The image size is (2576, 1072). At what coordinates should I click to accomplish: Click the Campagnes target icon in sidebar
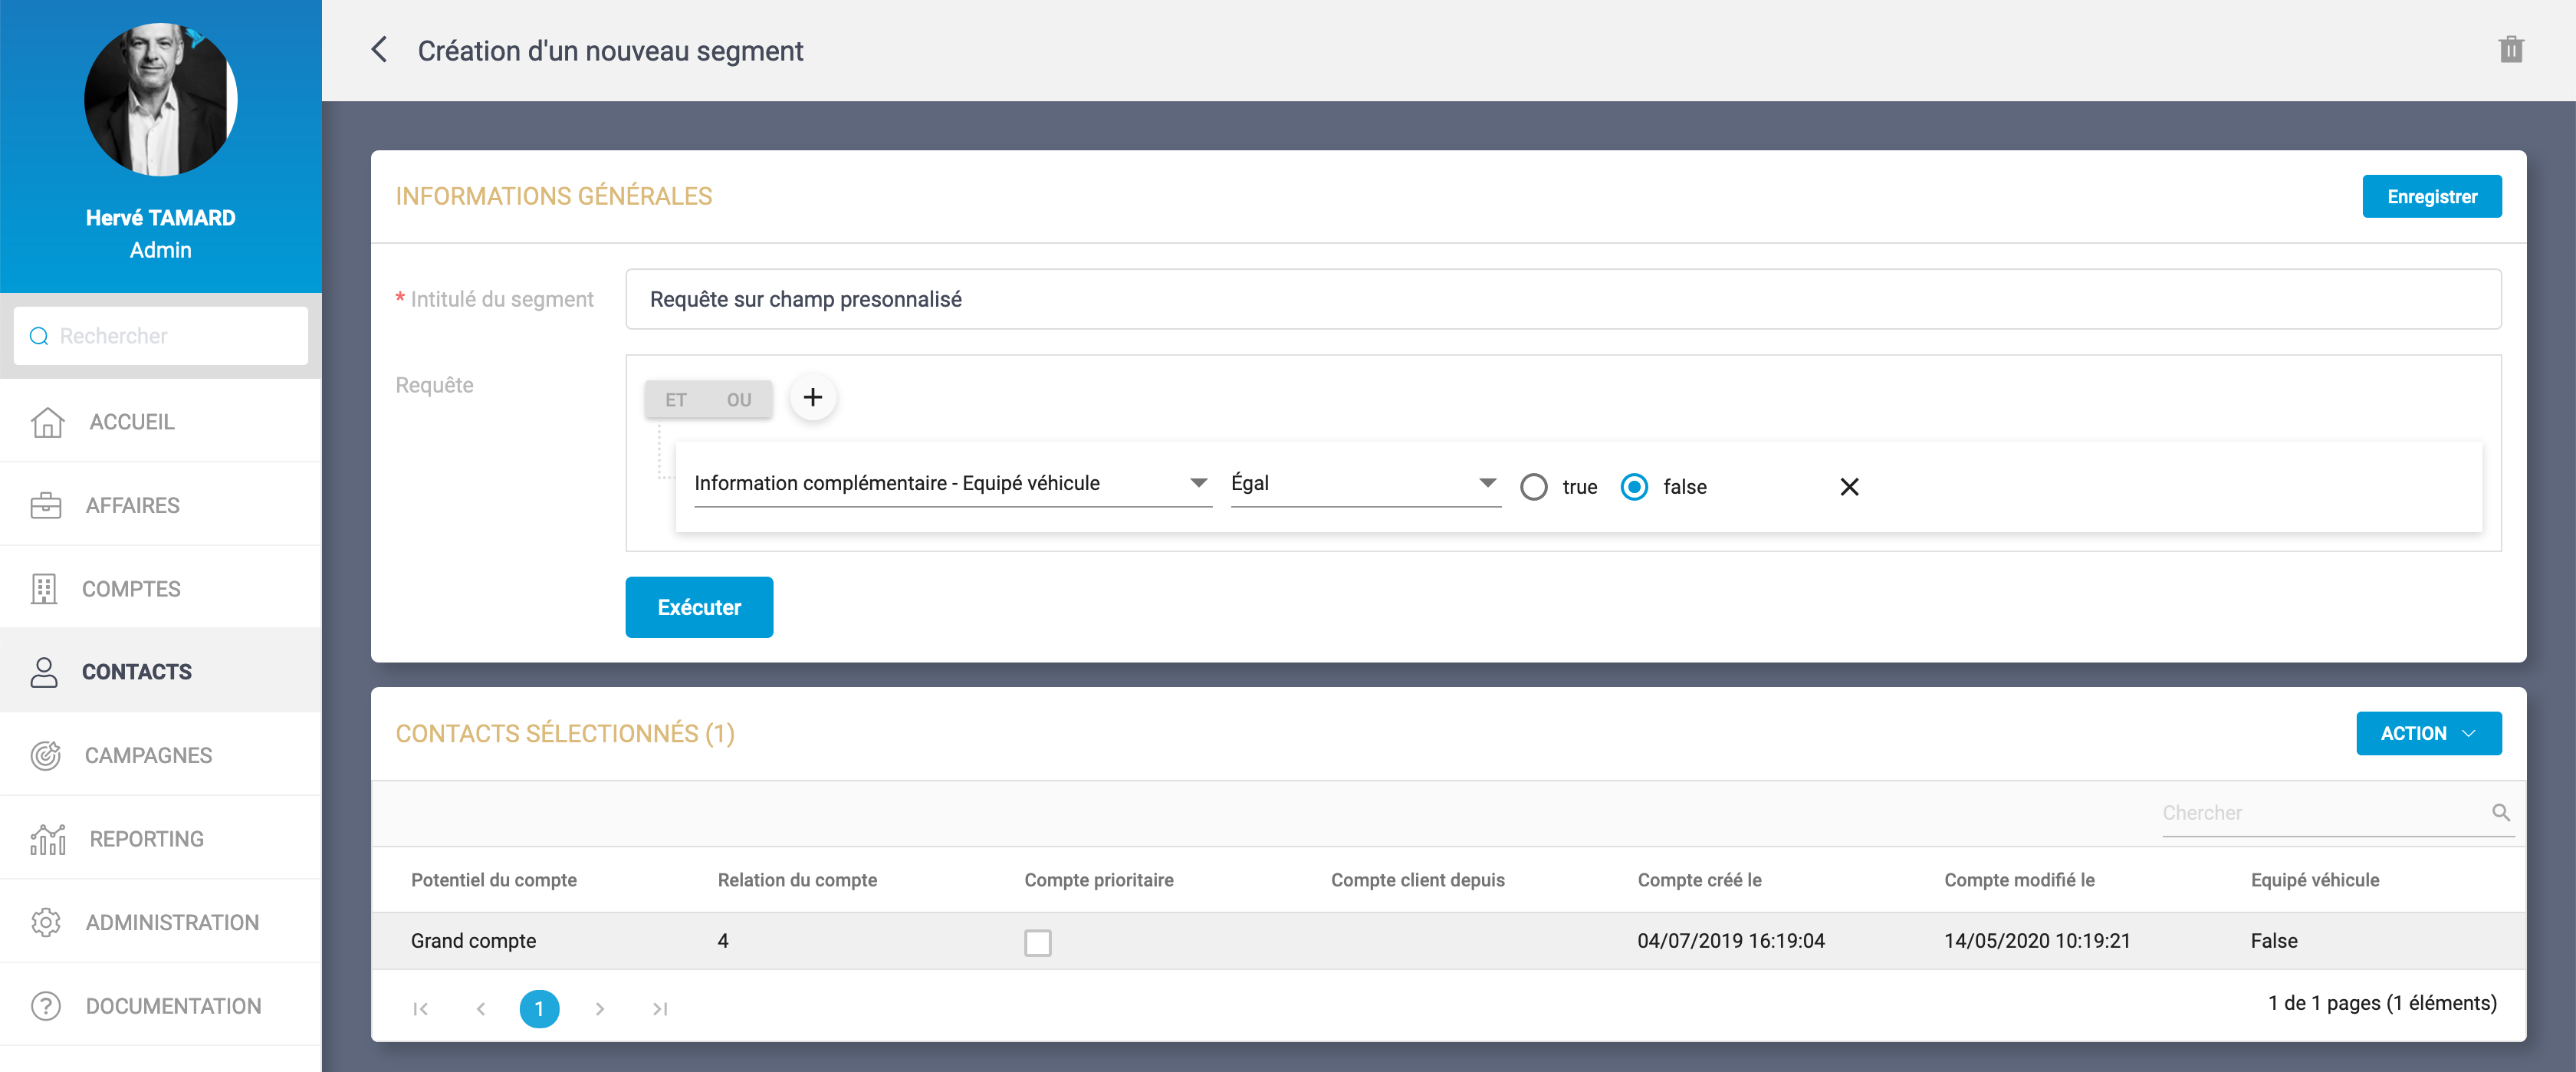(46, 755)
